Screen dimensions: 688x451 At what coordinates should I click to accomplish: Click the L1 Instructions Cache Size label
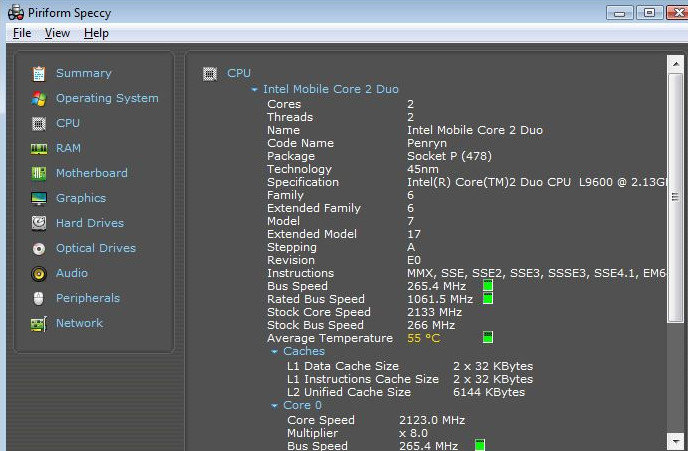tap(362, 379)
